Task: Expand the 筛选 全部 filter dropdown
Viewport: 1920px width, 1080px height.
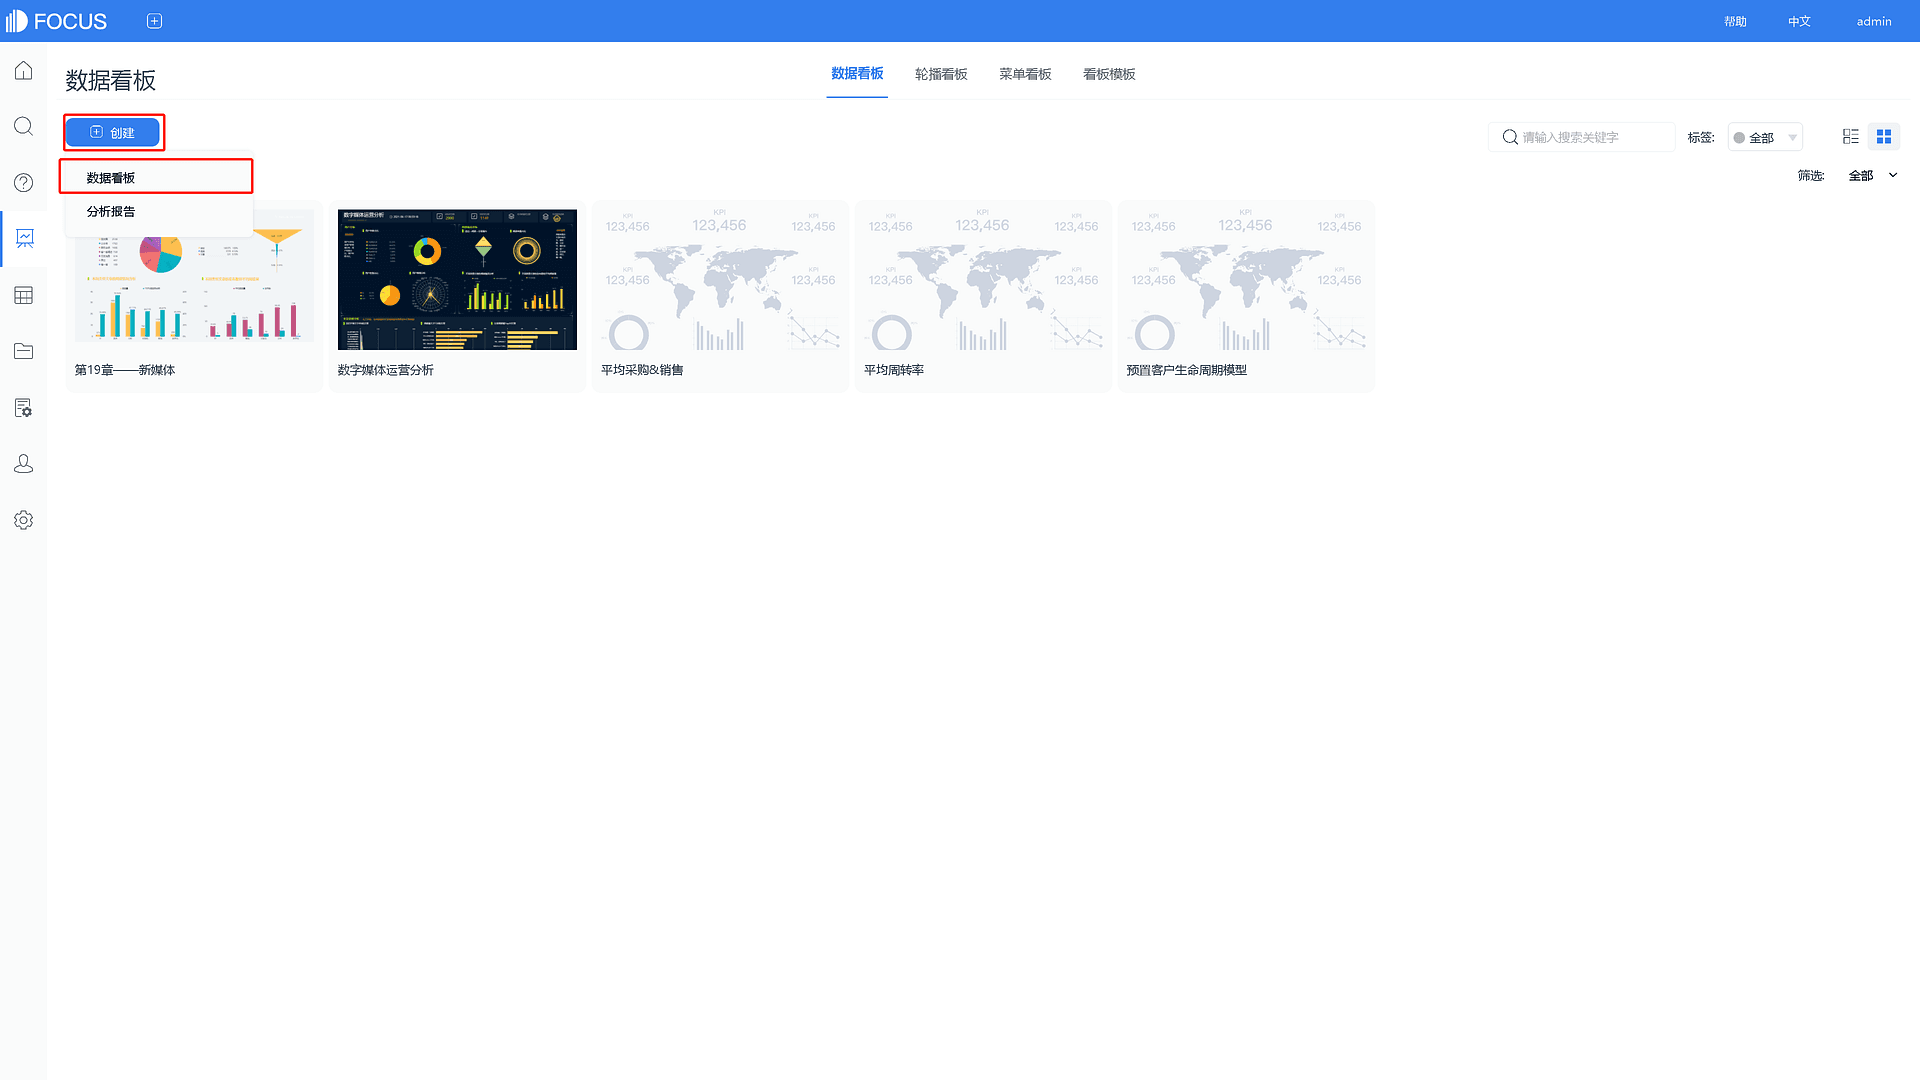Action: click(x=1872, y=175)
